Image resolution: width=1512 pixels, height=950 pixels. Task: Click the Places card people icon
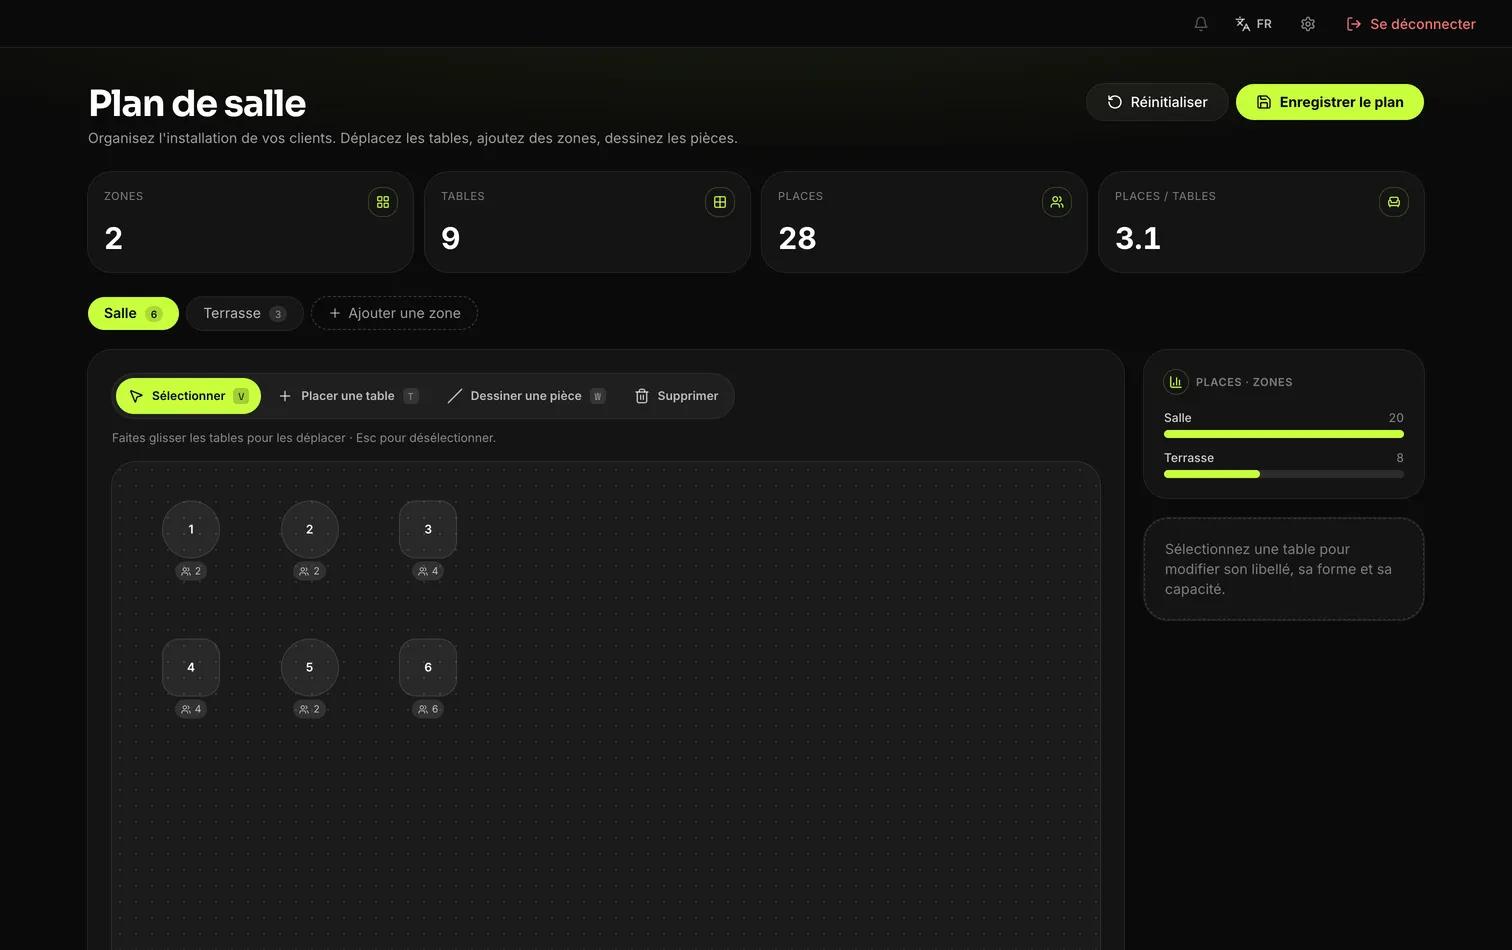1057,202
